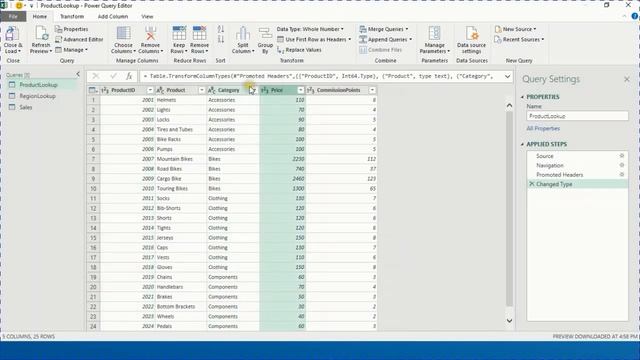Select the Source applied step
Image resolution: width=640 pixels, height=360 pixels.
tap(544, 156)
